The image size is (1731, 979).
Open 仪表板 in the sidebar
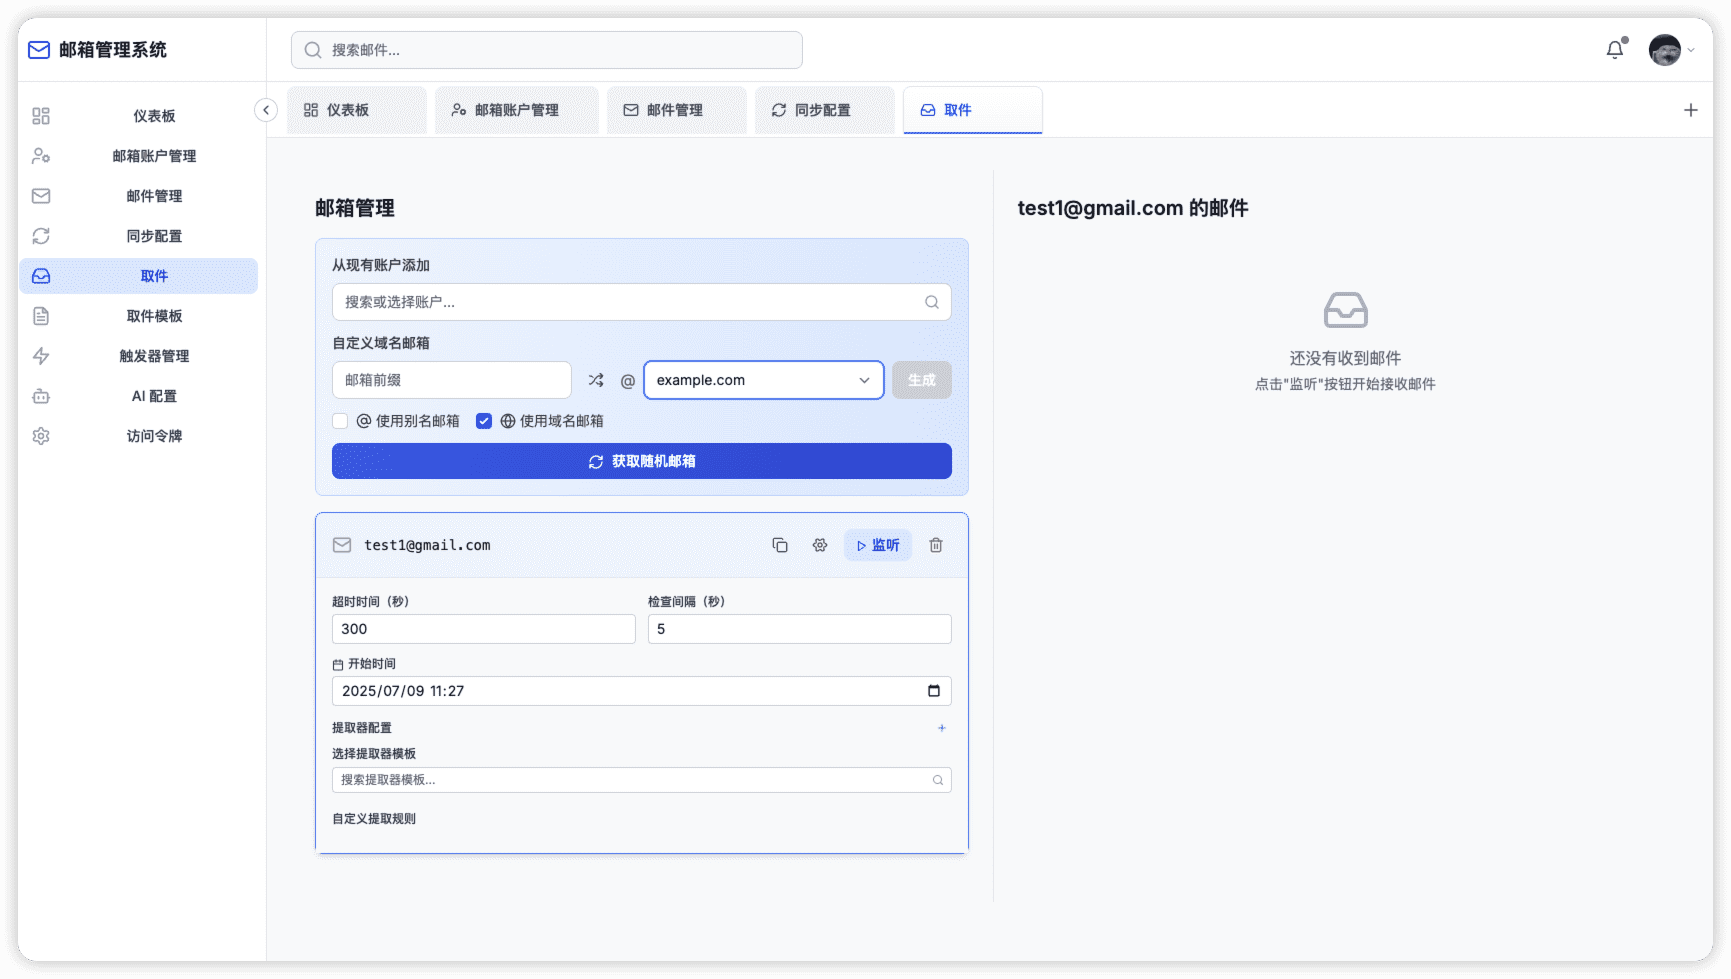[x=138, y=116]
